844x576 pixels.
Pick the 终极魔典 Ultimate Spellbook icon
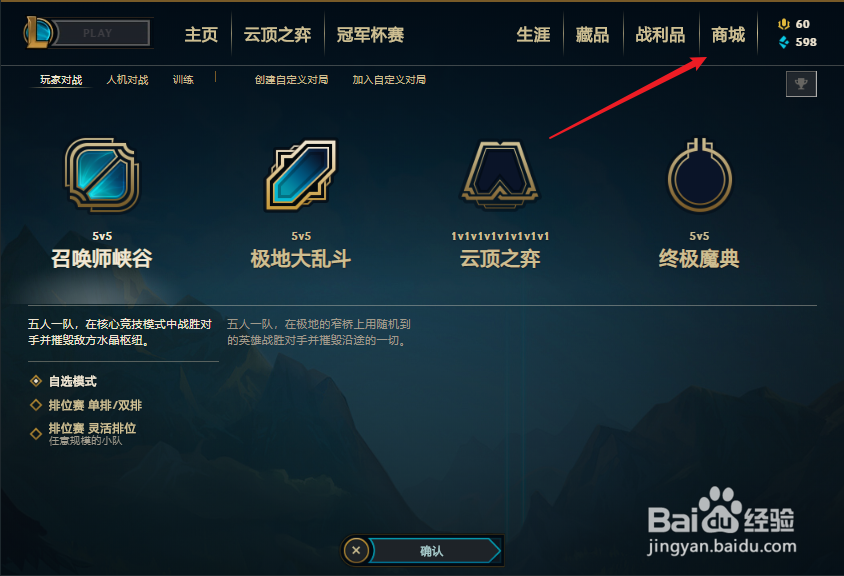[x=699, y=175]
